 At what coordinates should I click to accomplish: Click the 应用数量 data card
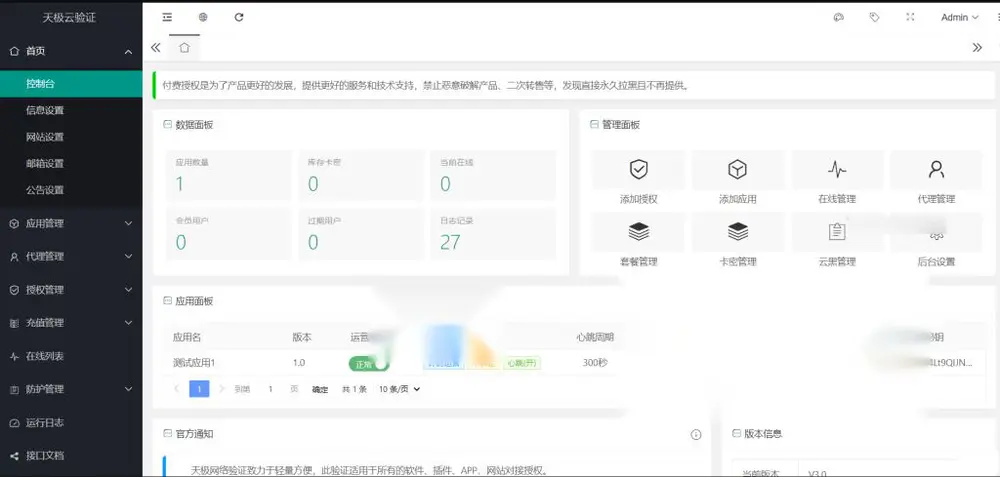point(229,174)
